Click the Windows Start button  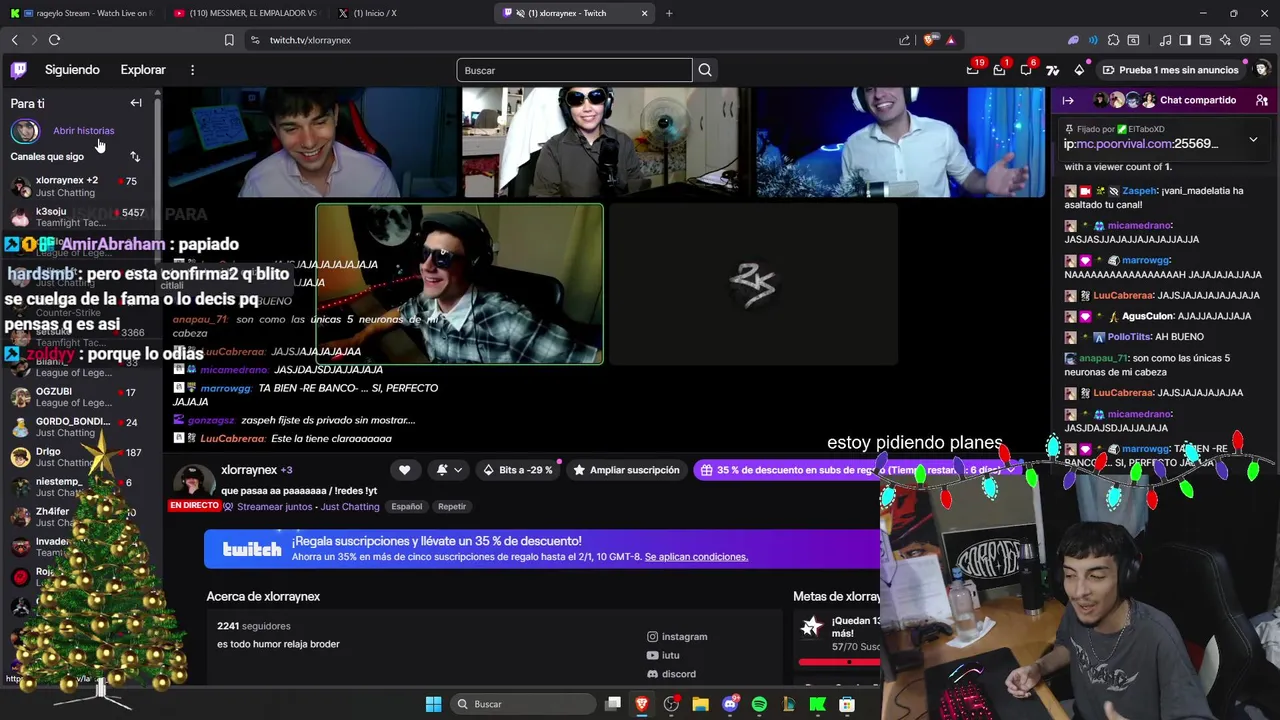(x=433, y=704)
